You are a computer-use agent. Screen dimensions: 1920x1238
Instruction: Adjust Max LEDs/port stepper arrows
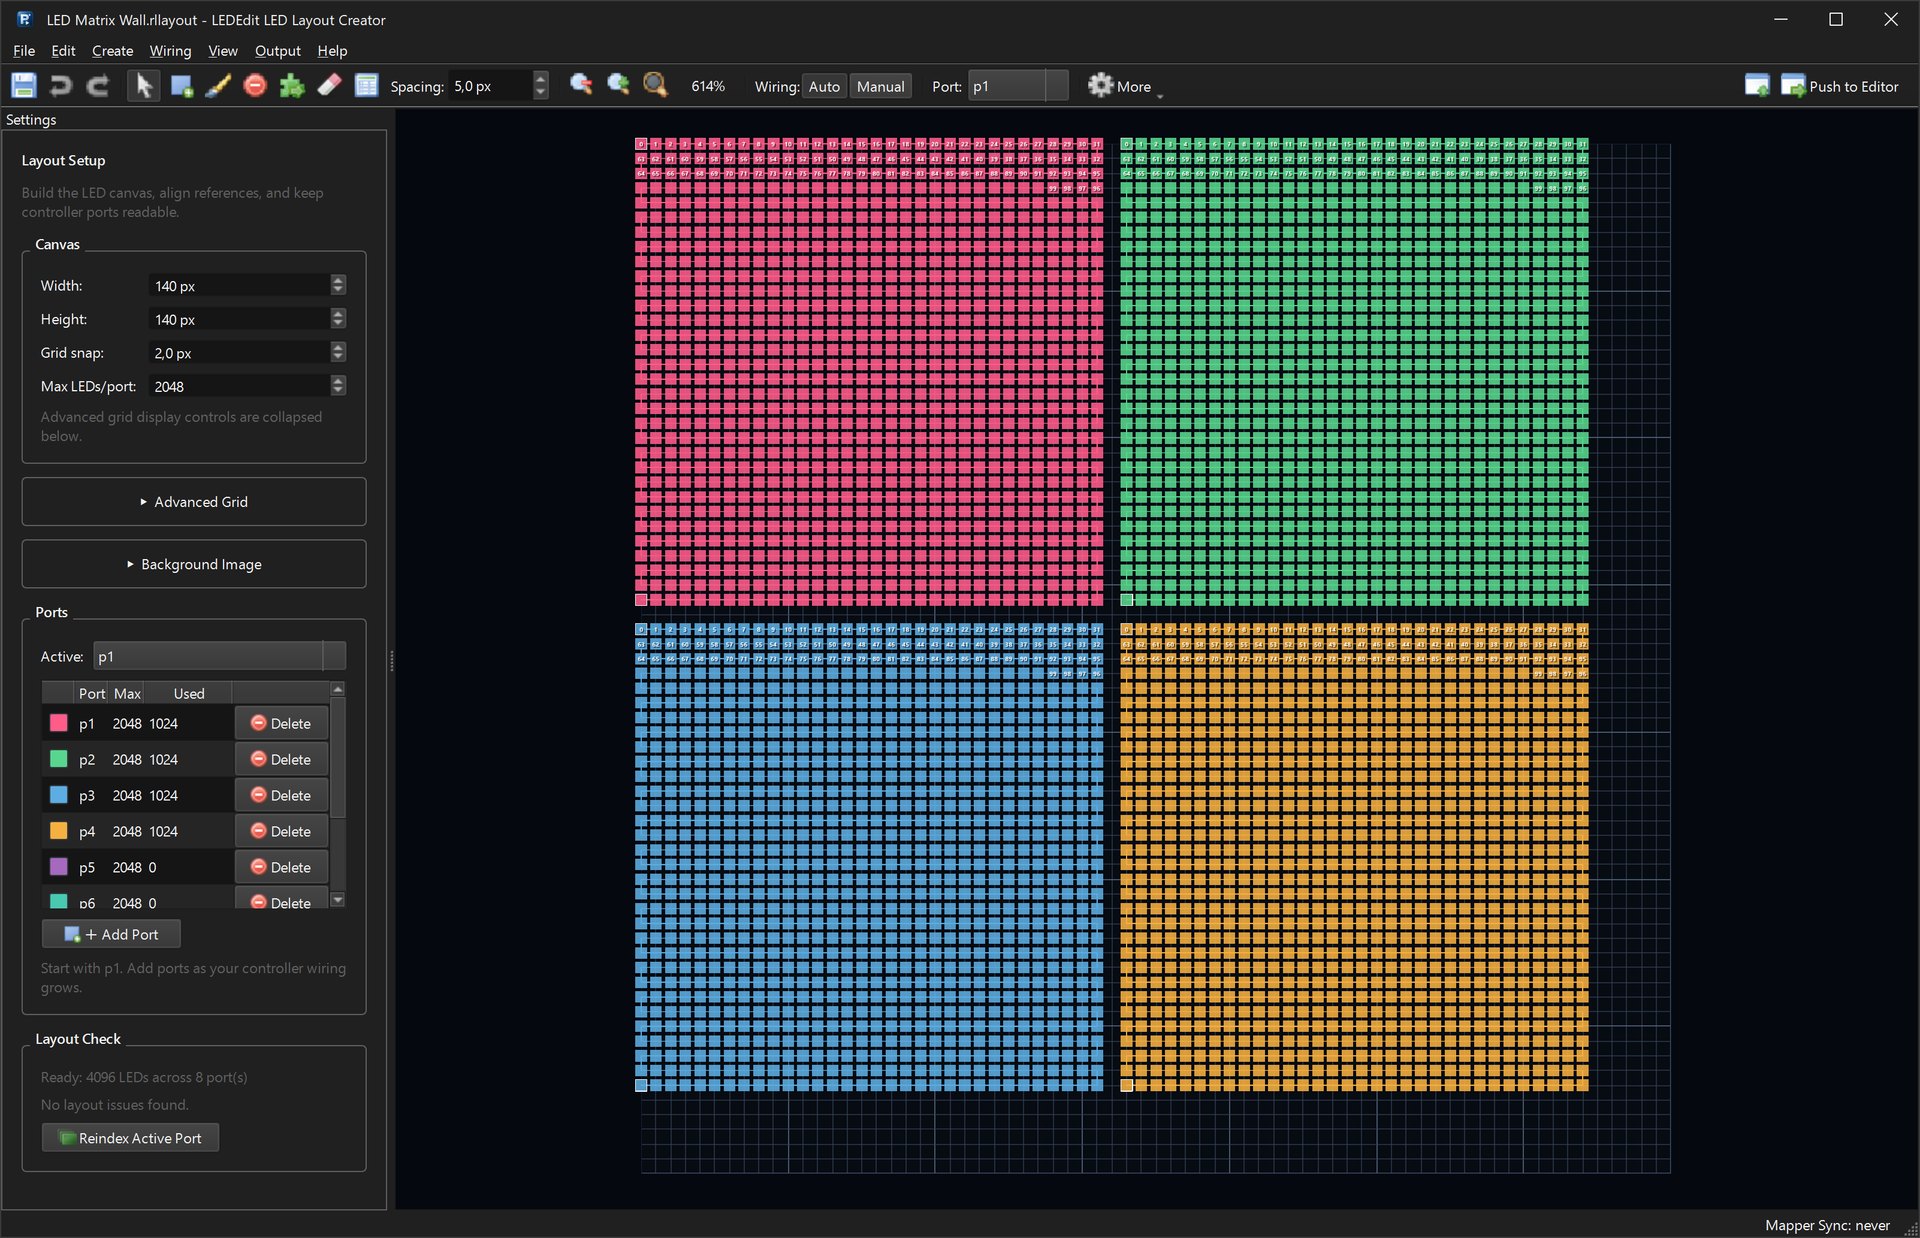338,386
